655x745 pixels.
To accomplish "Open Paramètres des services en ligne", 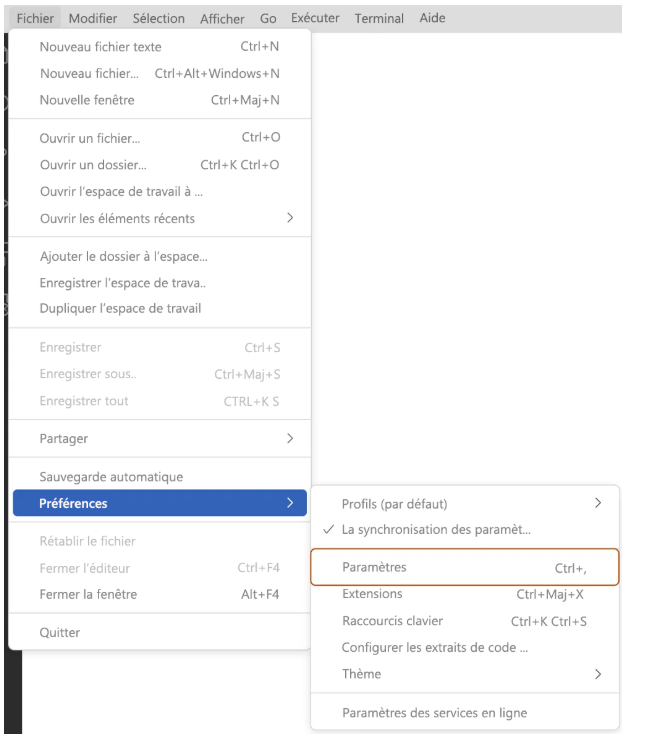I will point(465,713).
